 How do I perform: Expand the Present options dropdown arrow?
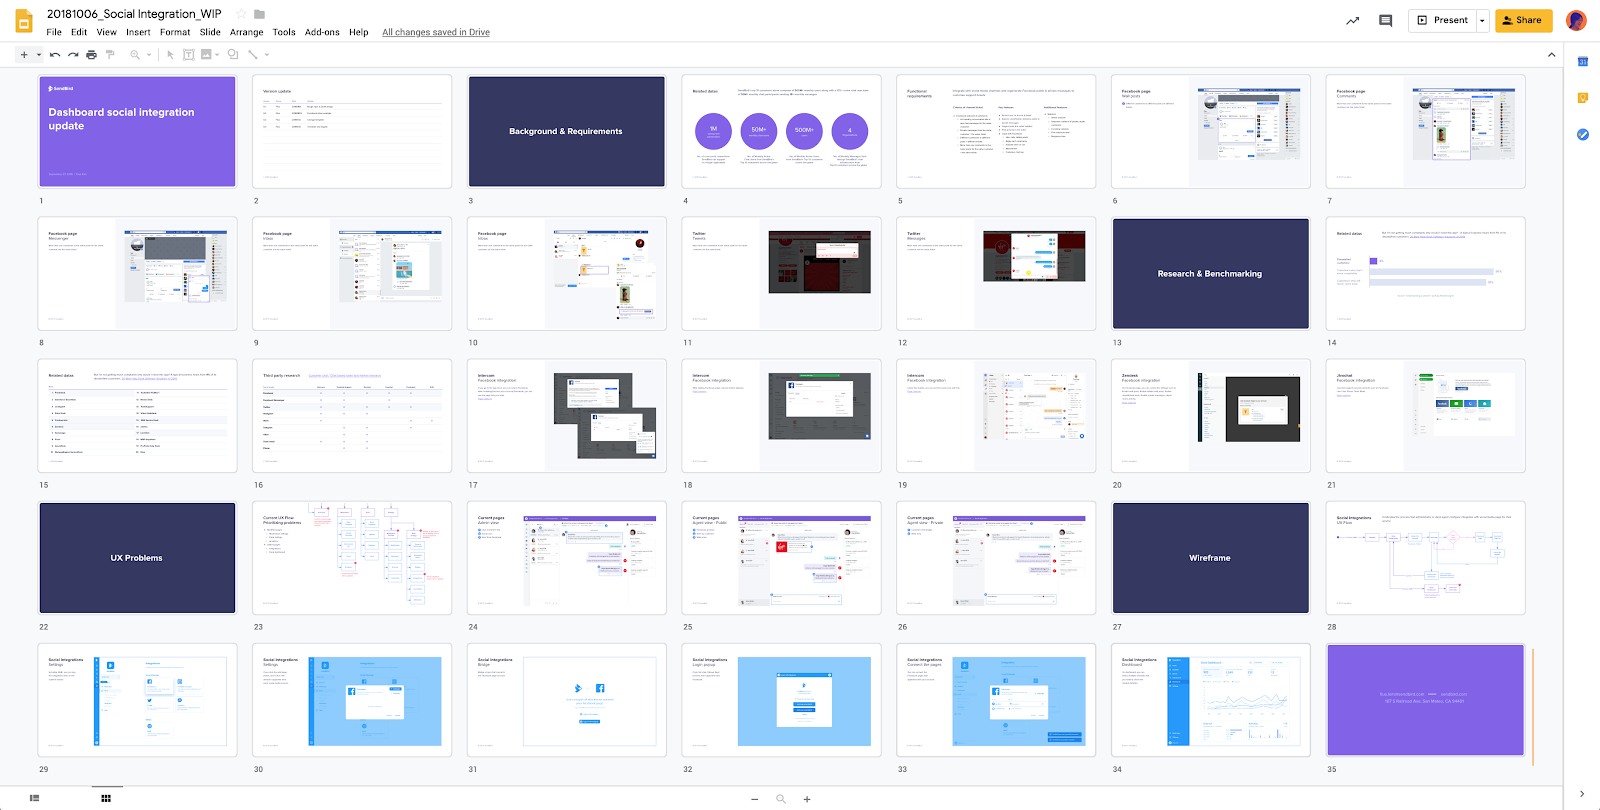tap(1482, 20)
